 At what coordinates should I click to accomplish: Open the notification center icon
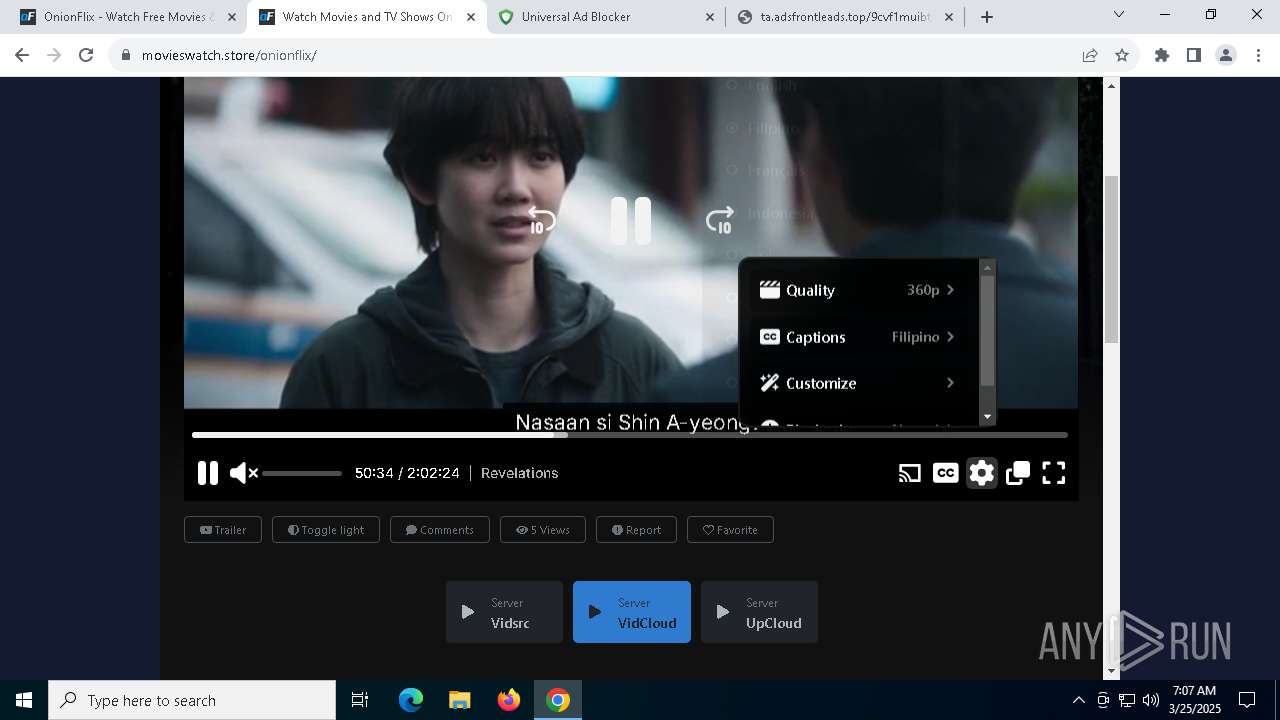click(1247, 700)
